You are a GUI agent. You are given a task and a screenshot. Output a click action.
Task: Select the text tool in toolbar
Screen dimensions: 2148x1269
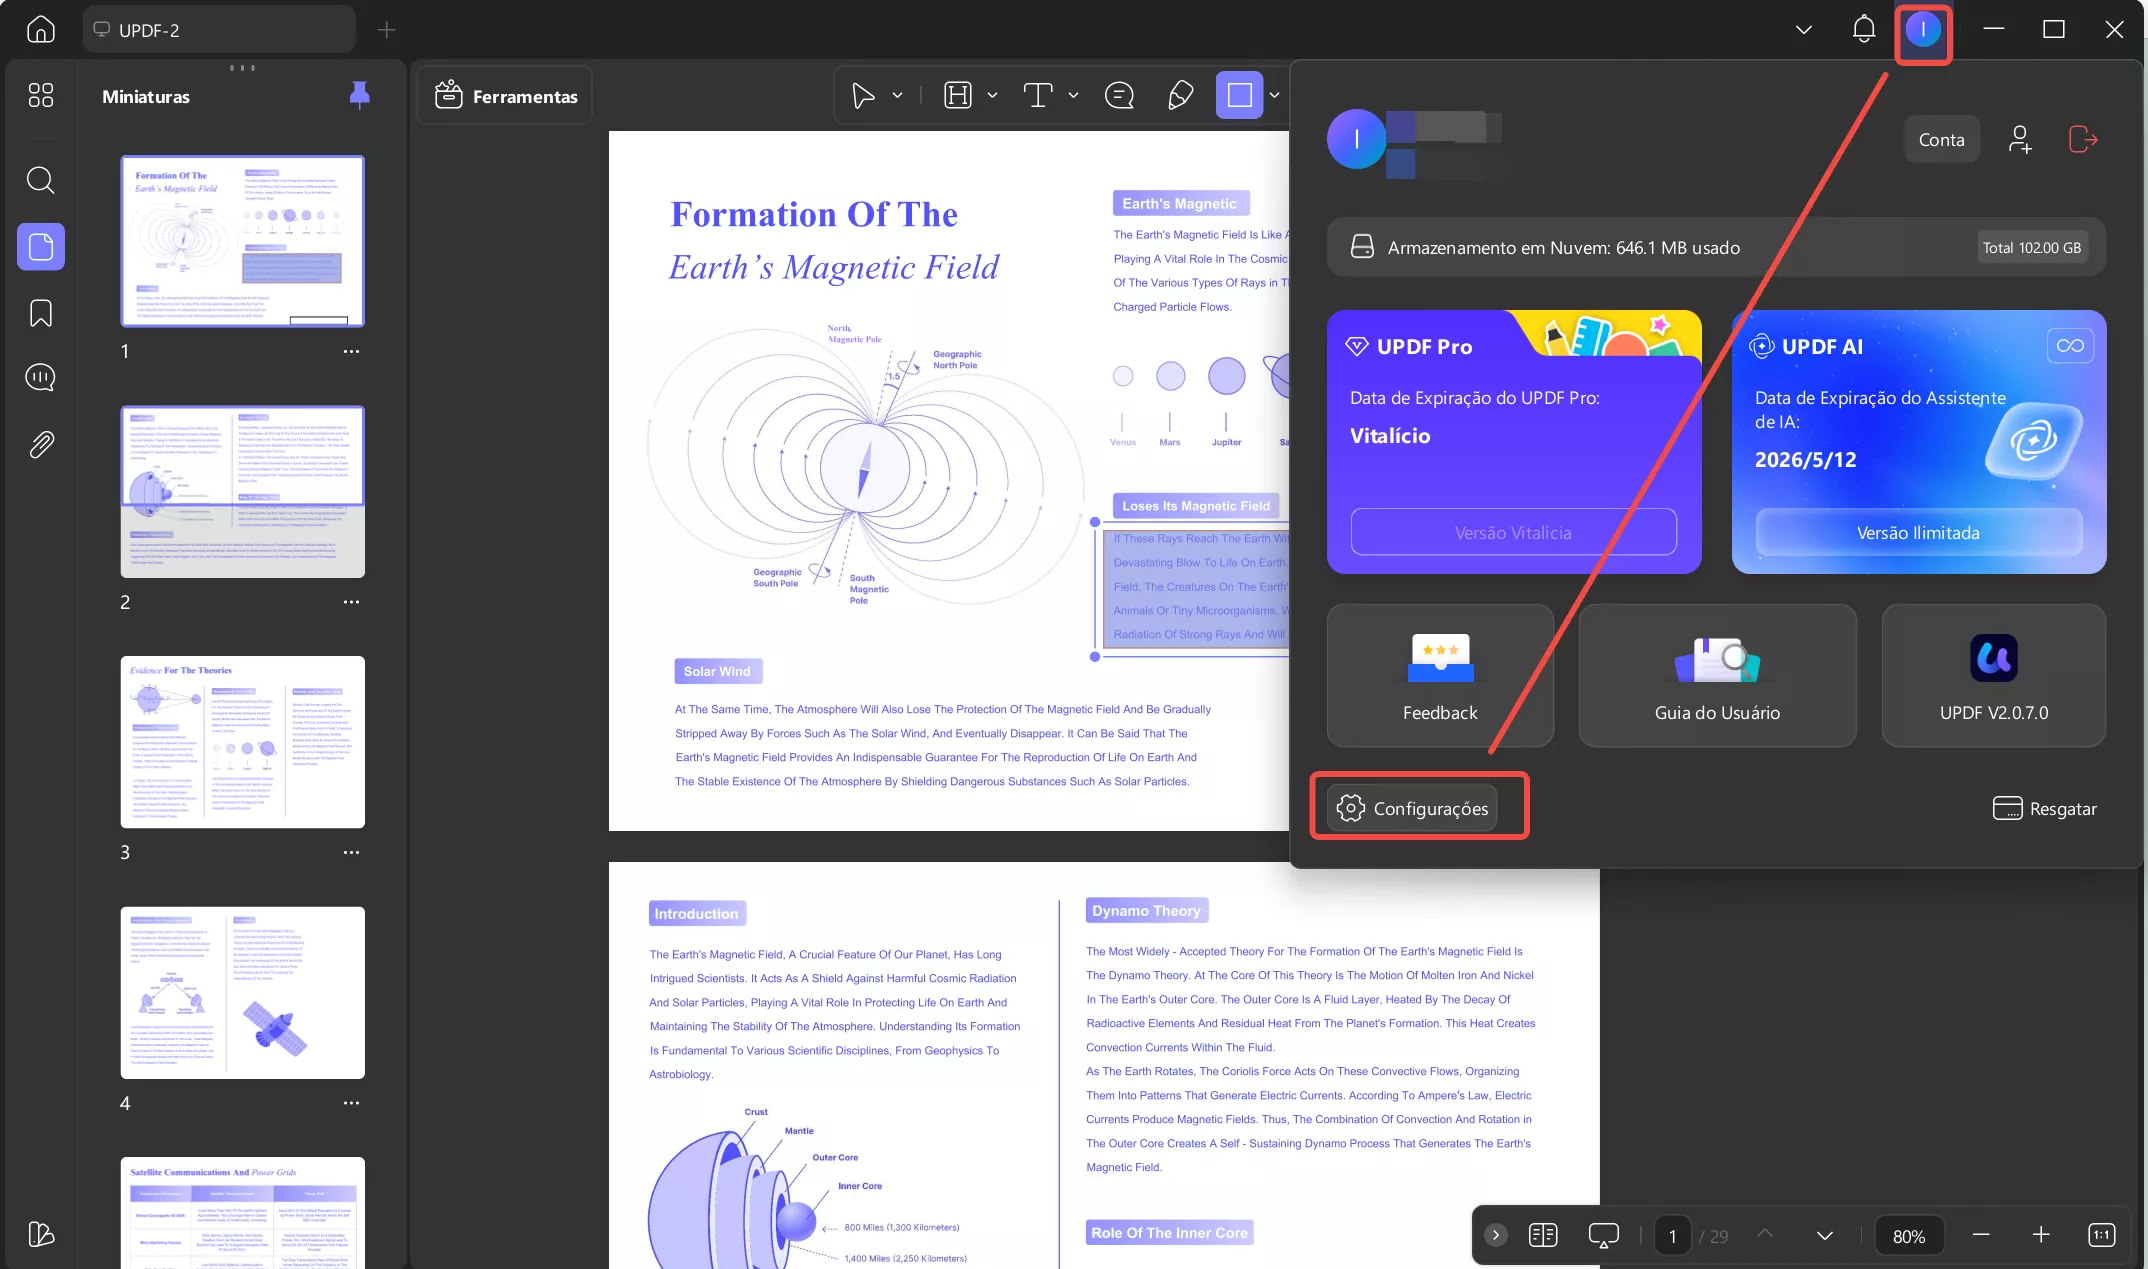click(x=1038, y=96)
